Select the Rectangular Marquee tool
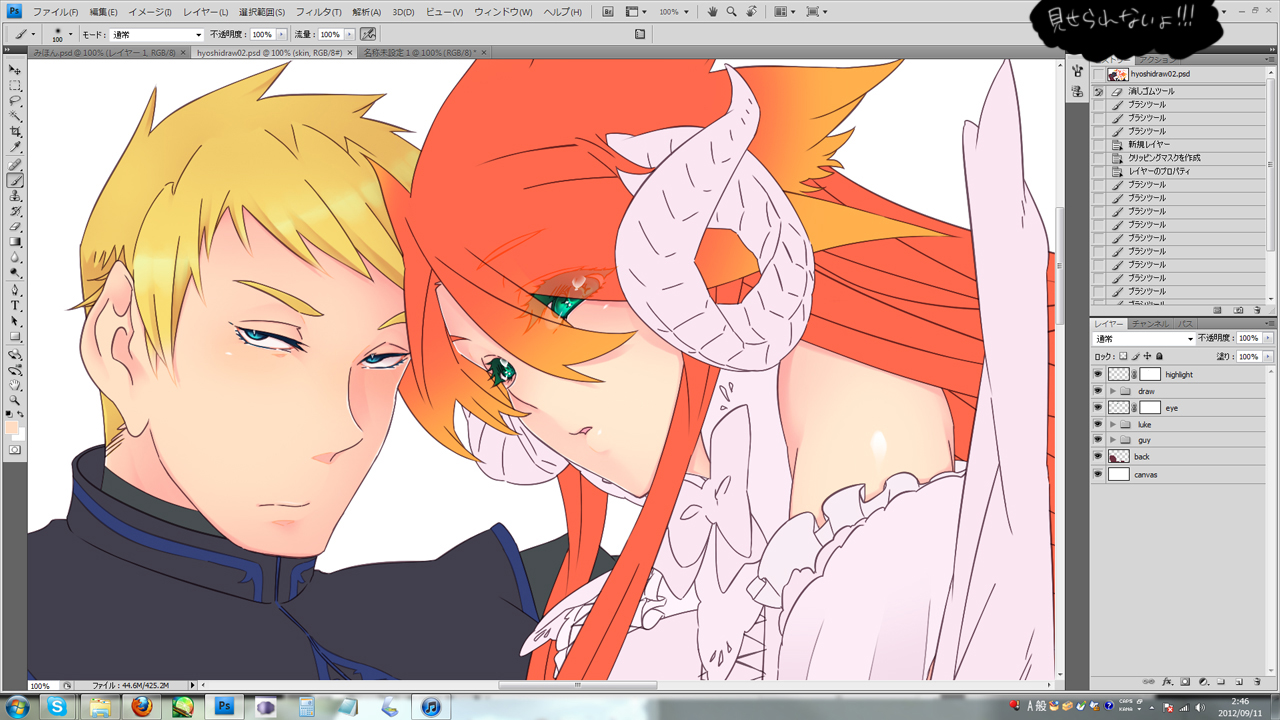This screenshot has height=720, width=1280. [x=15, y=86]
